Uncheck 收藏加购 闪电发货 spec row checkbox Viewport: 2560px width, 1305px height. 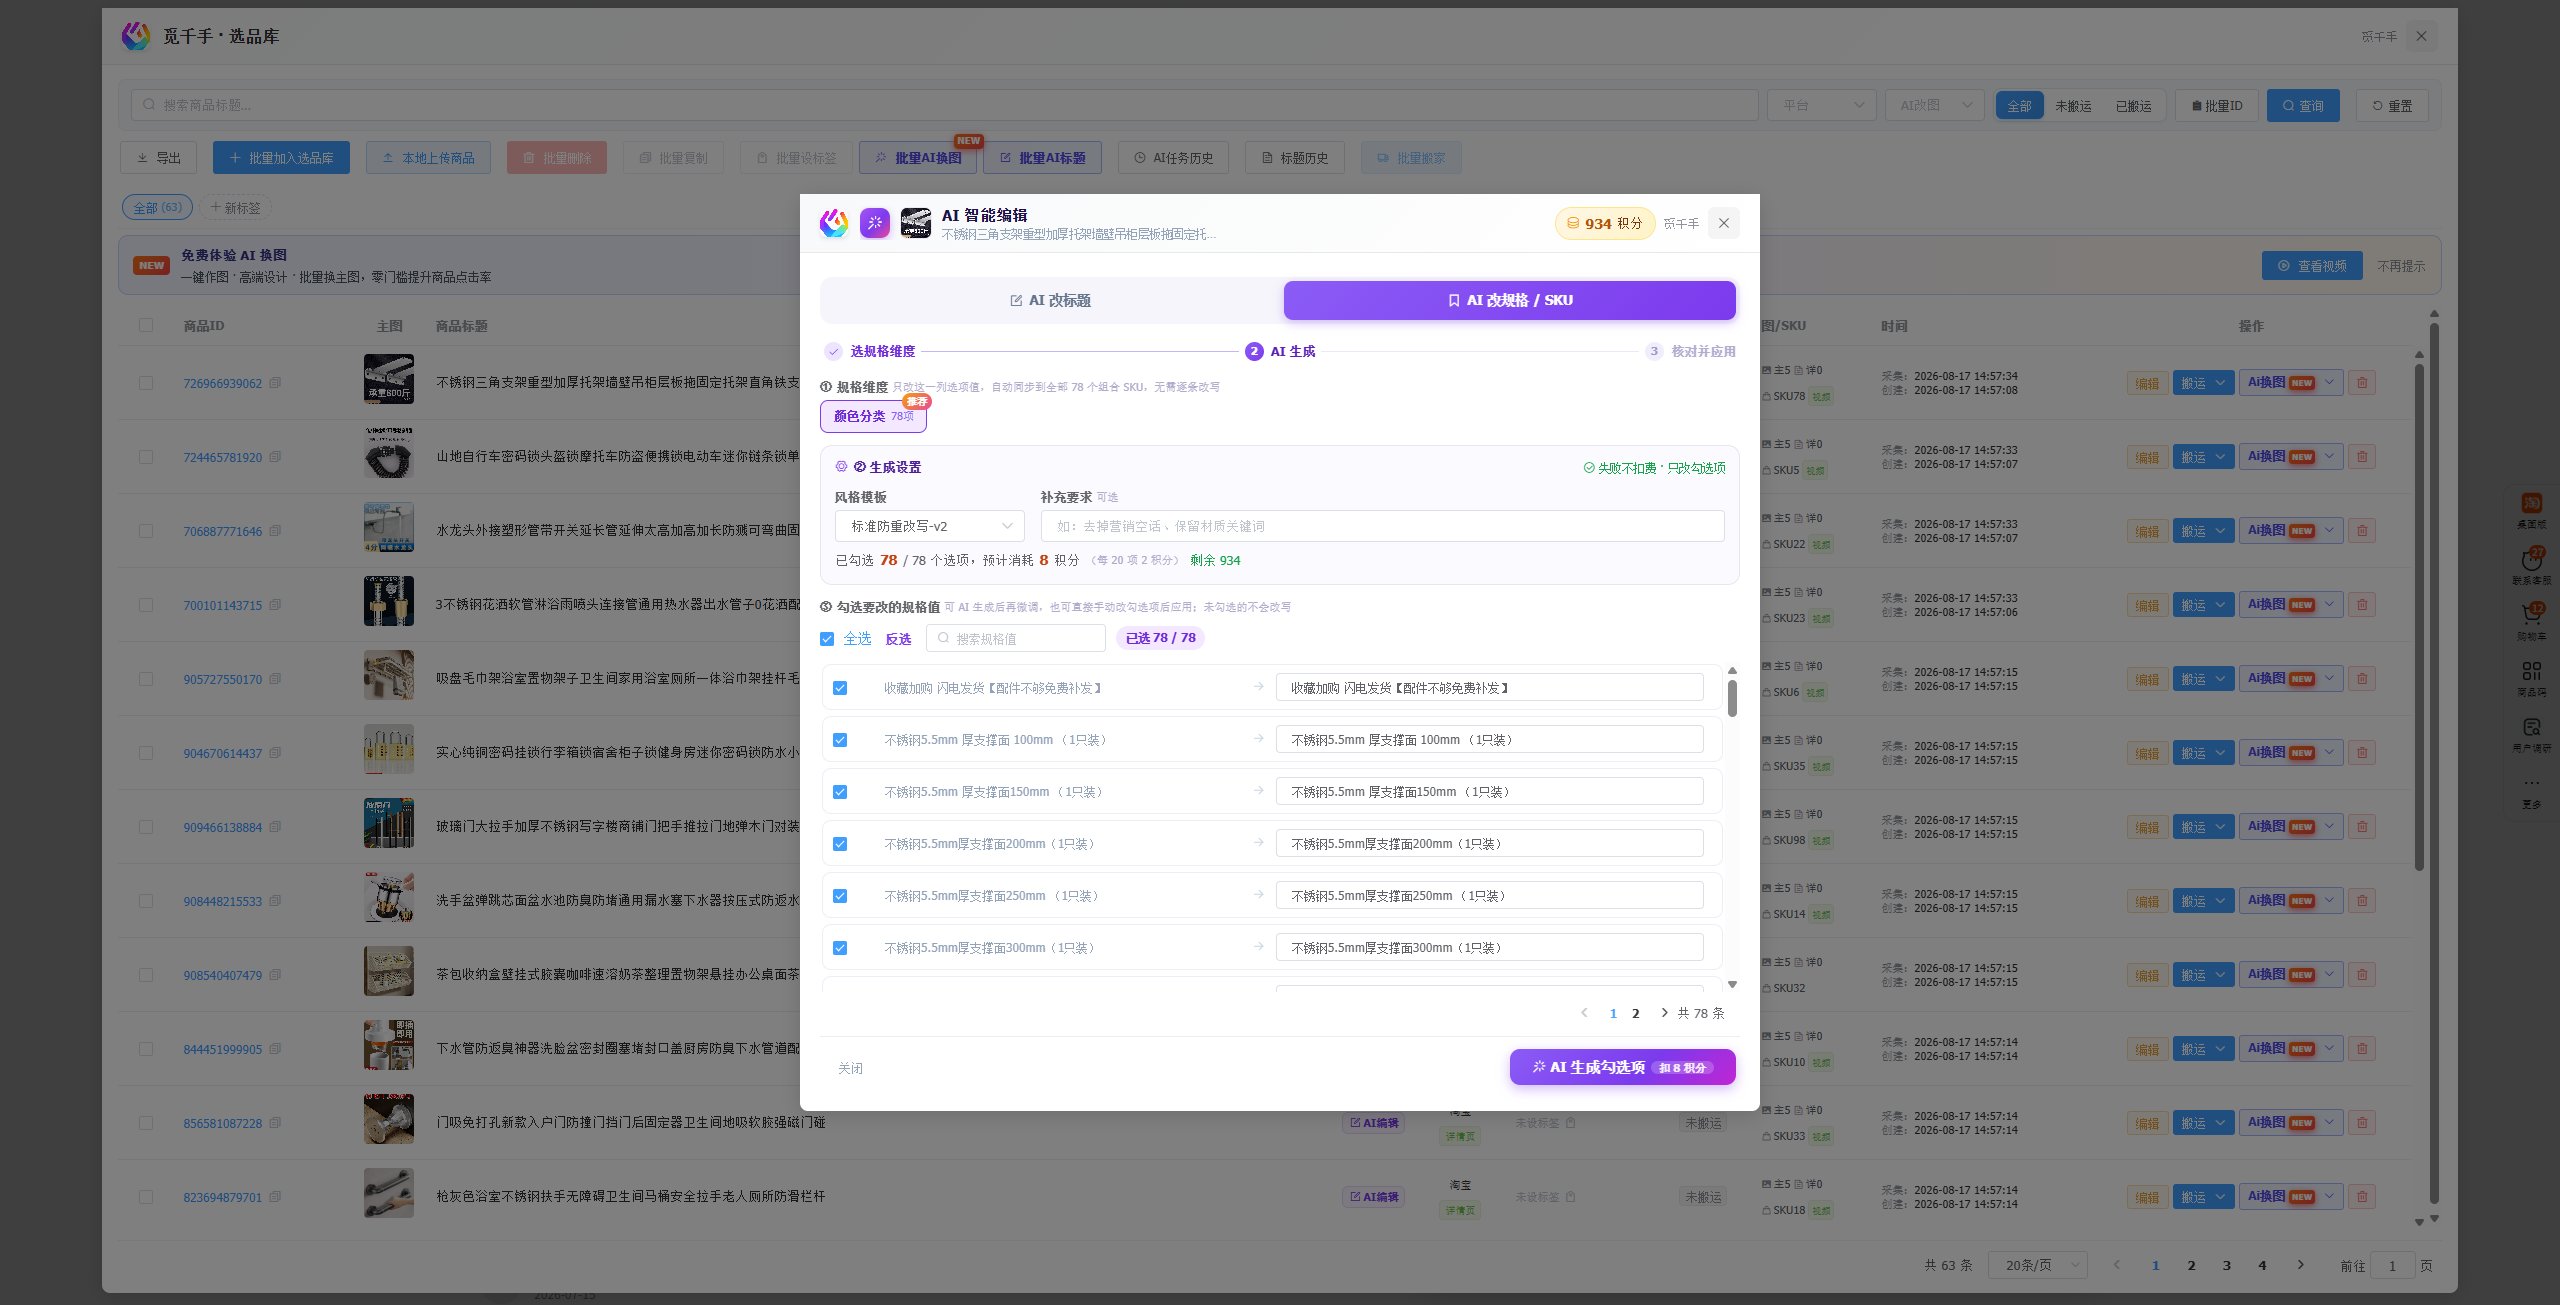click(x=840, y=688)
